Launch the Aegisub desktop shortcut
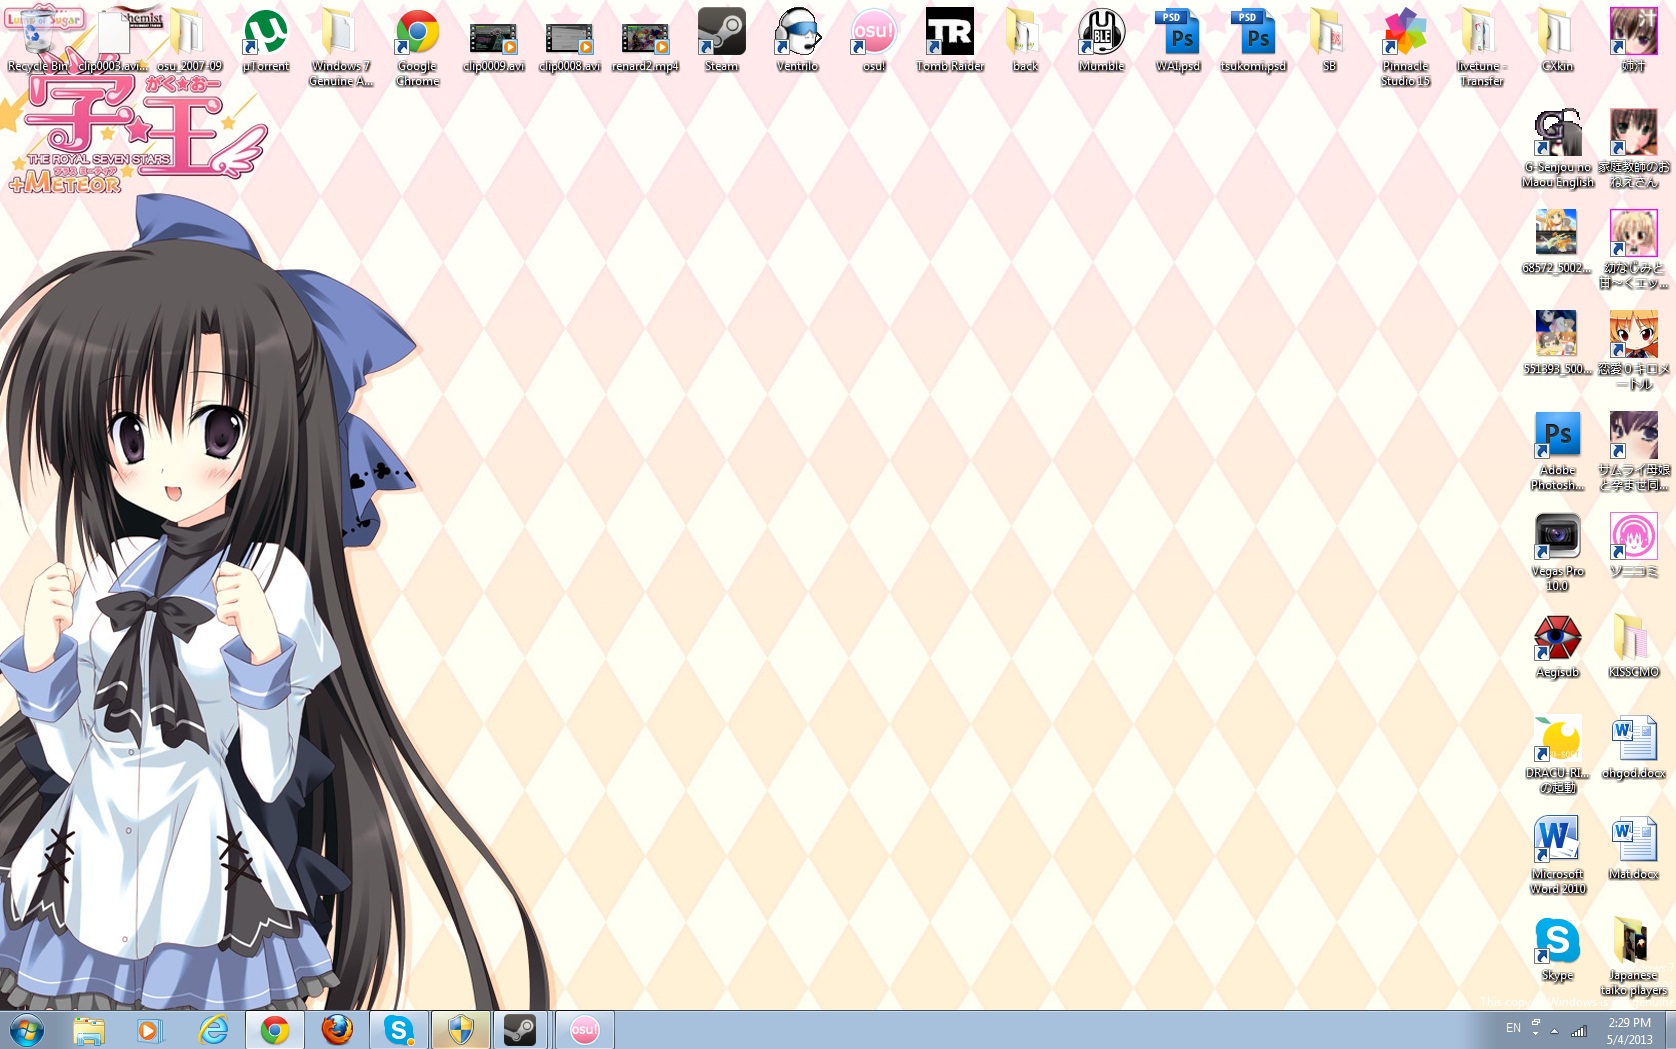 click(x=1557, y=646)
